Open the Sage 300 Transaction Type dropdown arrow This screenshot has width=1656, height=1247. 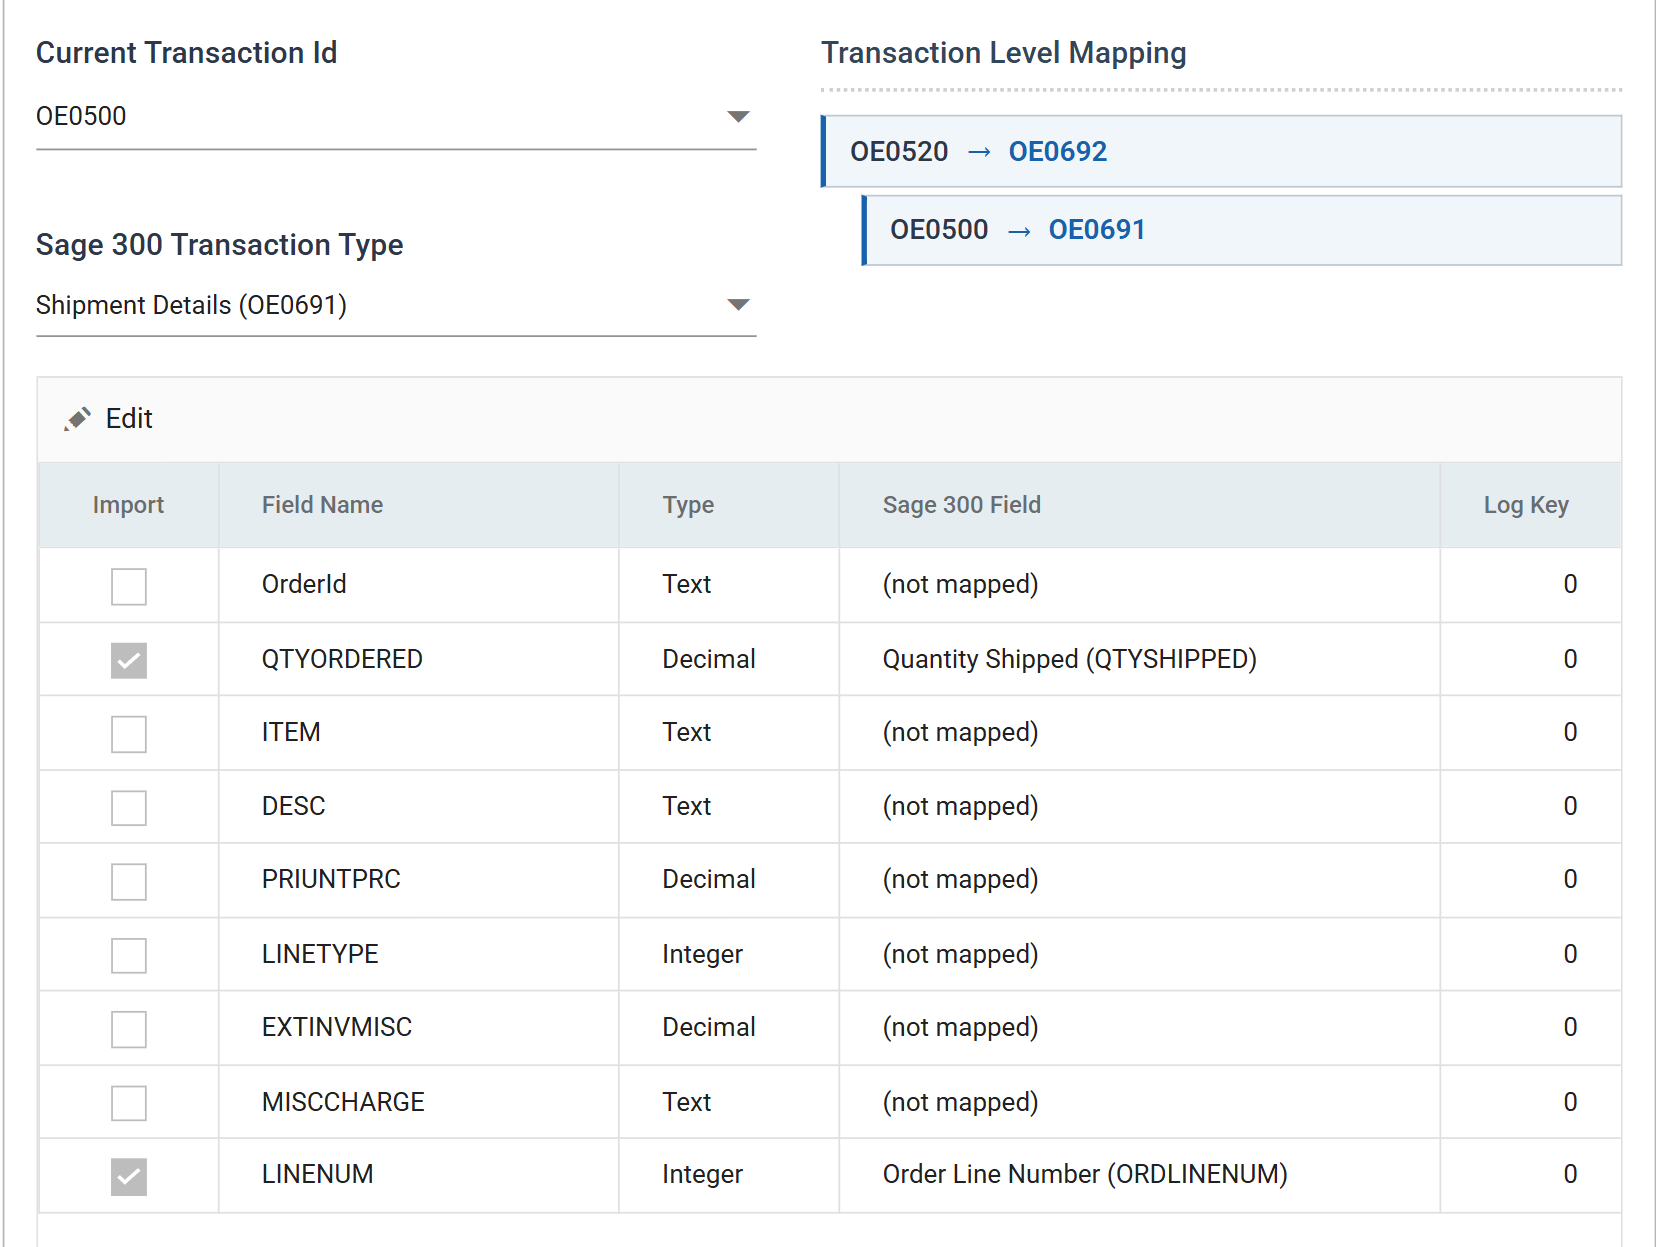[738, 305]
